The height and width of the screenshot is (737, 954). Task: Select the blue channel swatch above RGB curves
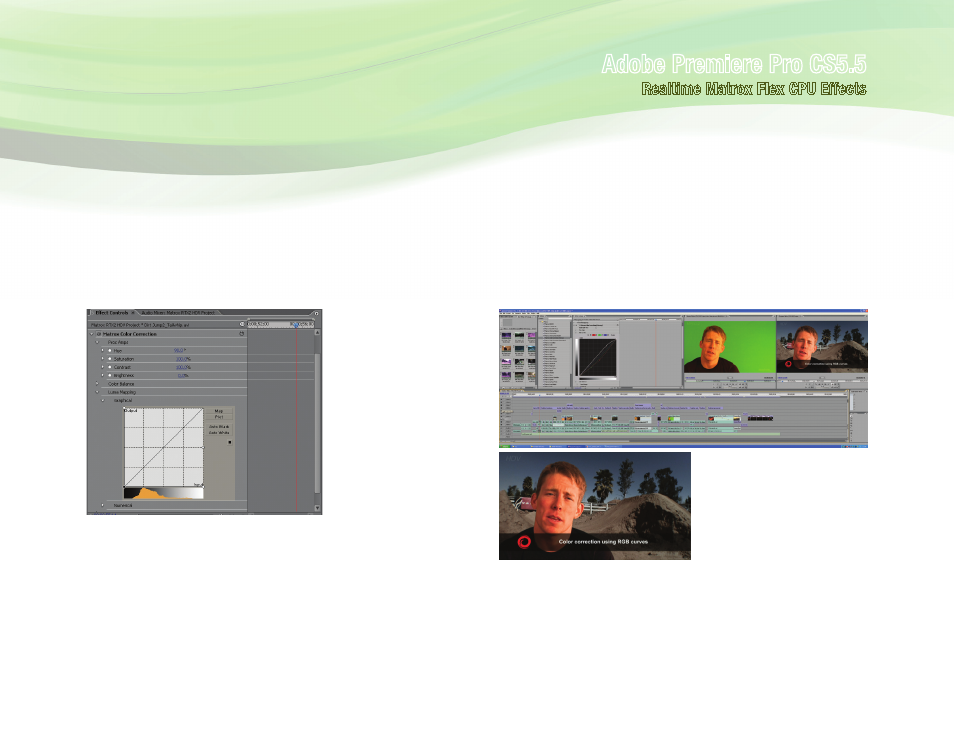(605, 335)
